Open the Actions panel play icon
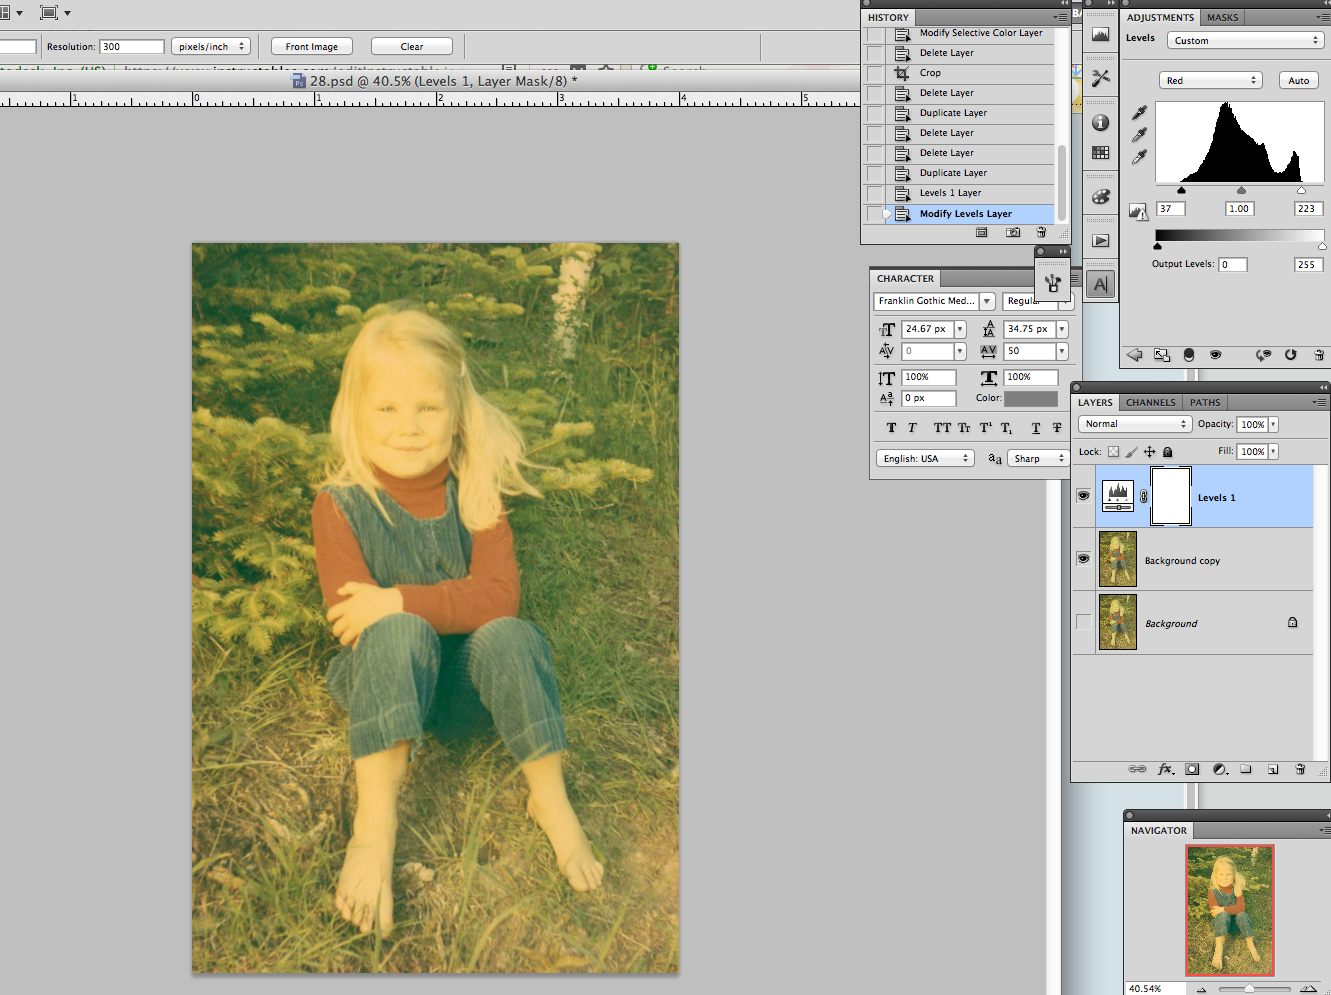Viewport: 1331px width, 995px height. click(1101, 241)
